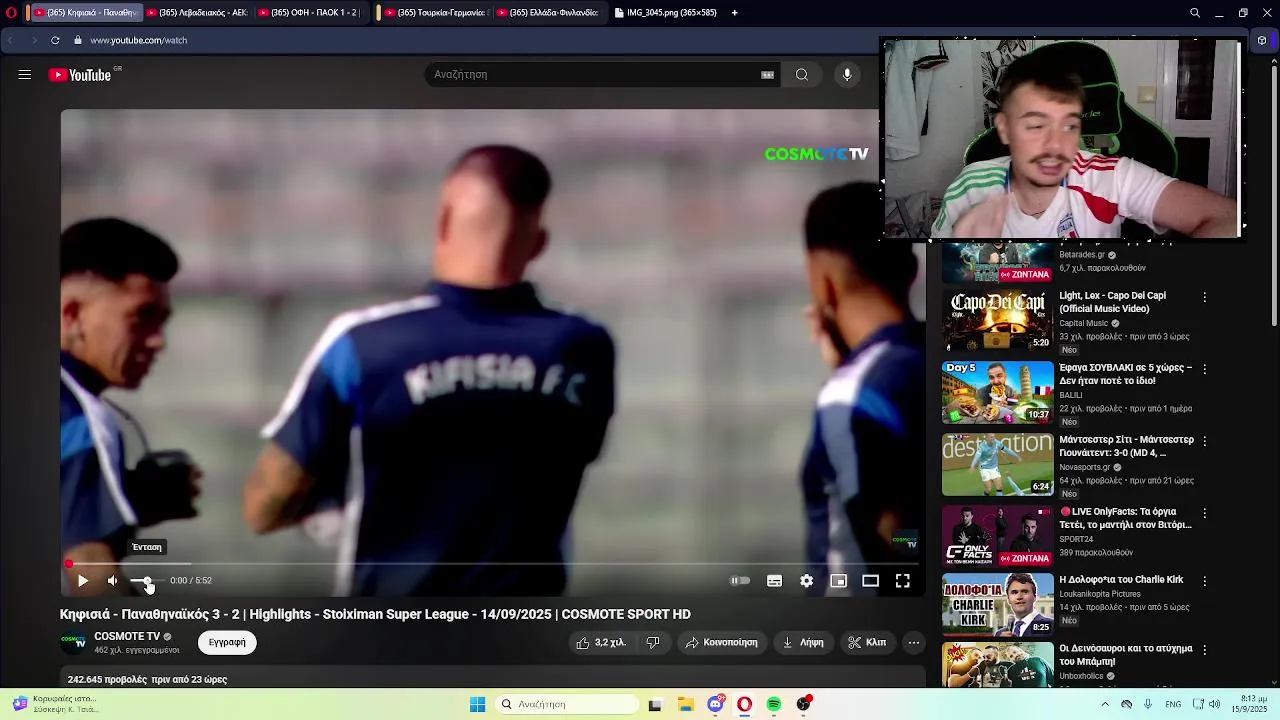Mute the video with the speaker icon
The height and width of the screenshot is (720, 1280).
pos(113,580)
